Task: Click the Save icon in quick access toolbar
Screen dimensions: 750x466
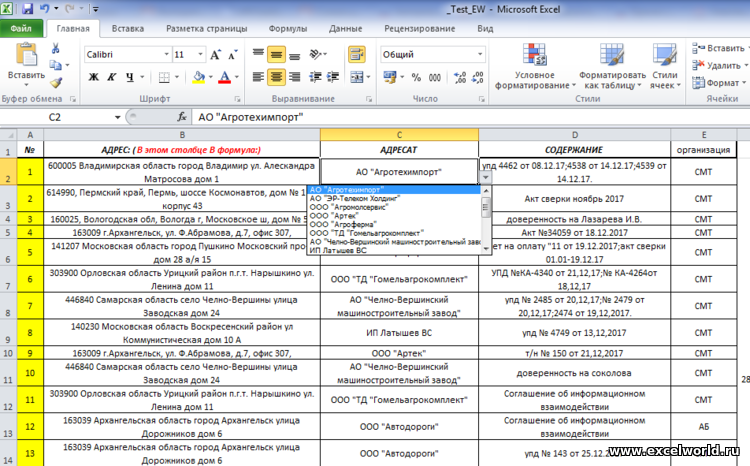Action: [x=27, y=9]
